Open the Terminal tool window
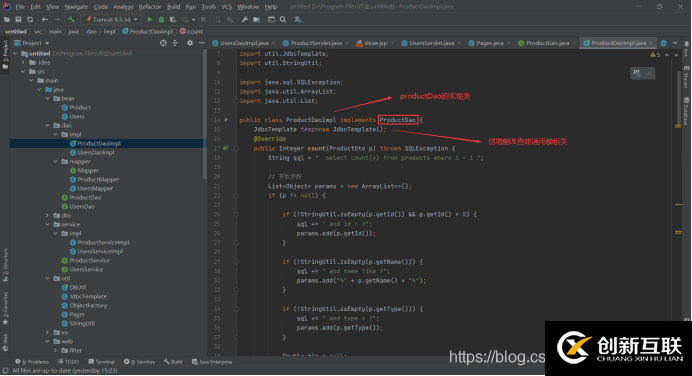This screenshot has width=692, height=376. (102, 362)
